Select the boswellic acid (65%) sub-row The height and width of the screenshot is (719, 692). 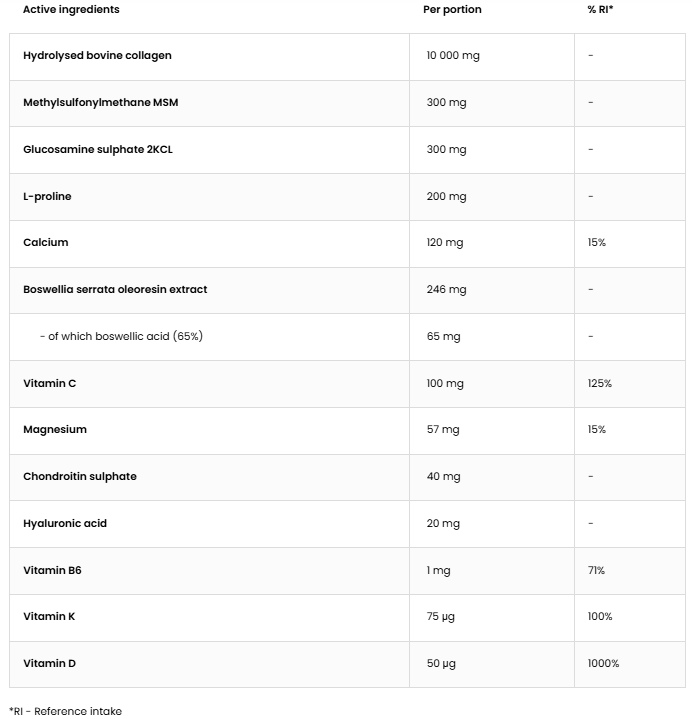click(x=121, y=336)
